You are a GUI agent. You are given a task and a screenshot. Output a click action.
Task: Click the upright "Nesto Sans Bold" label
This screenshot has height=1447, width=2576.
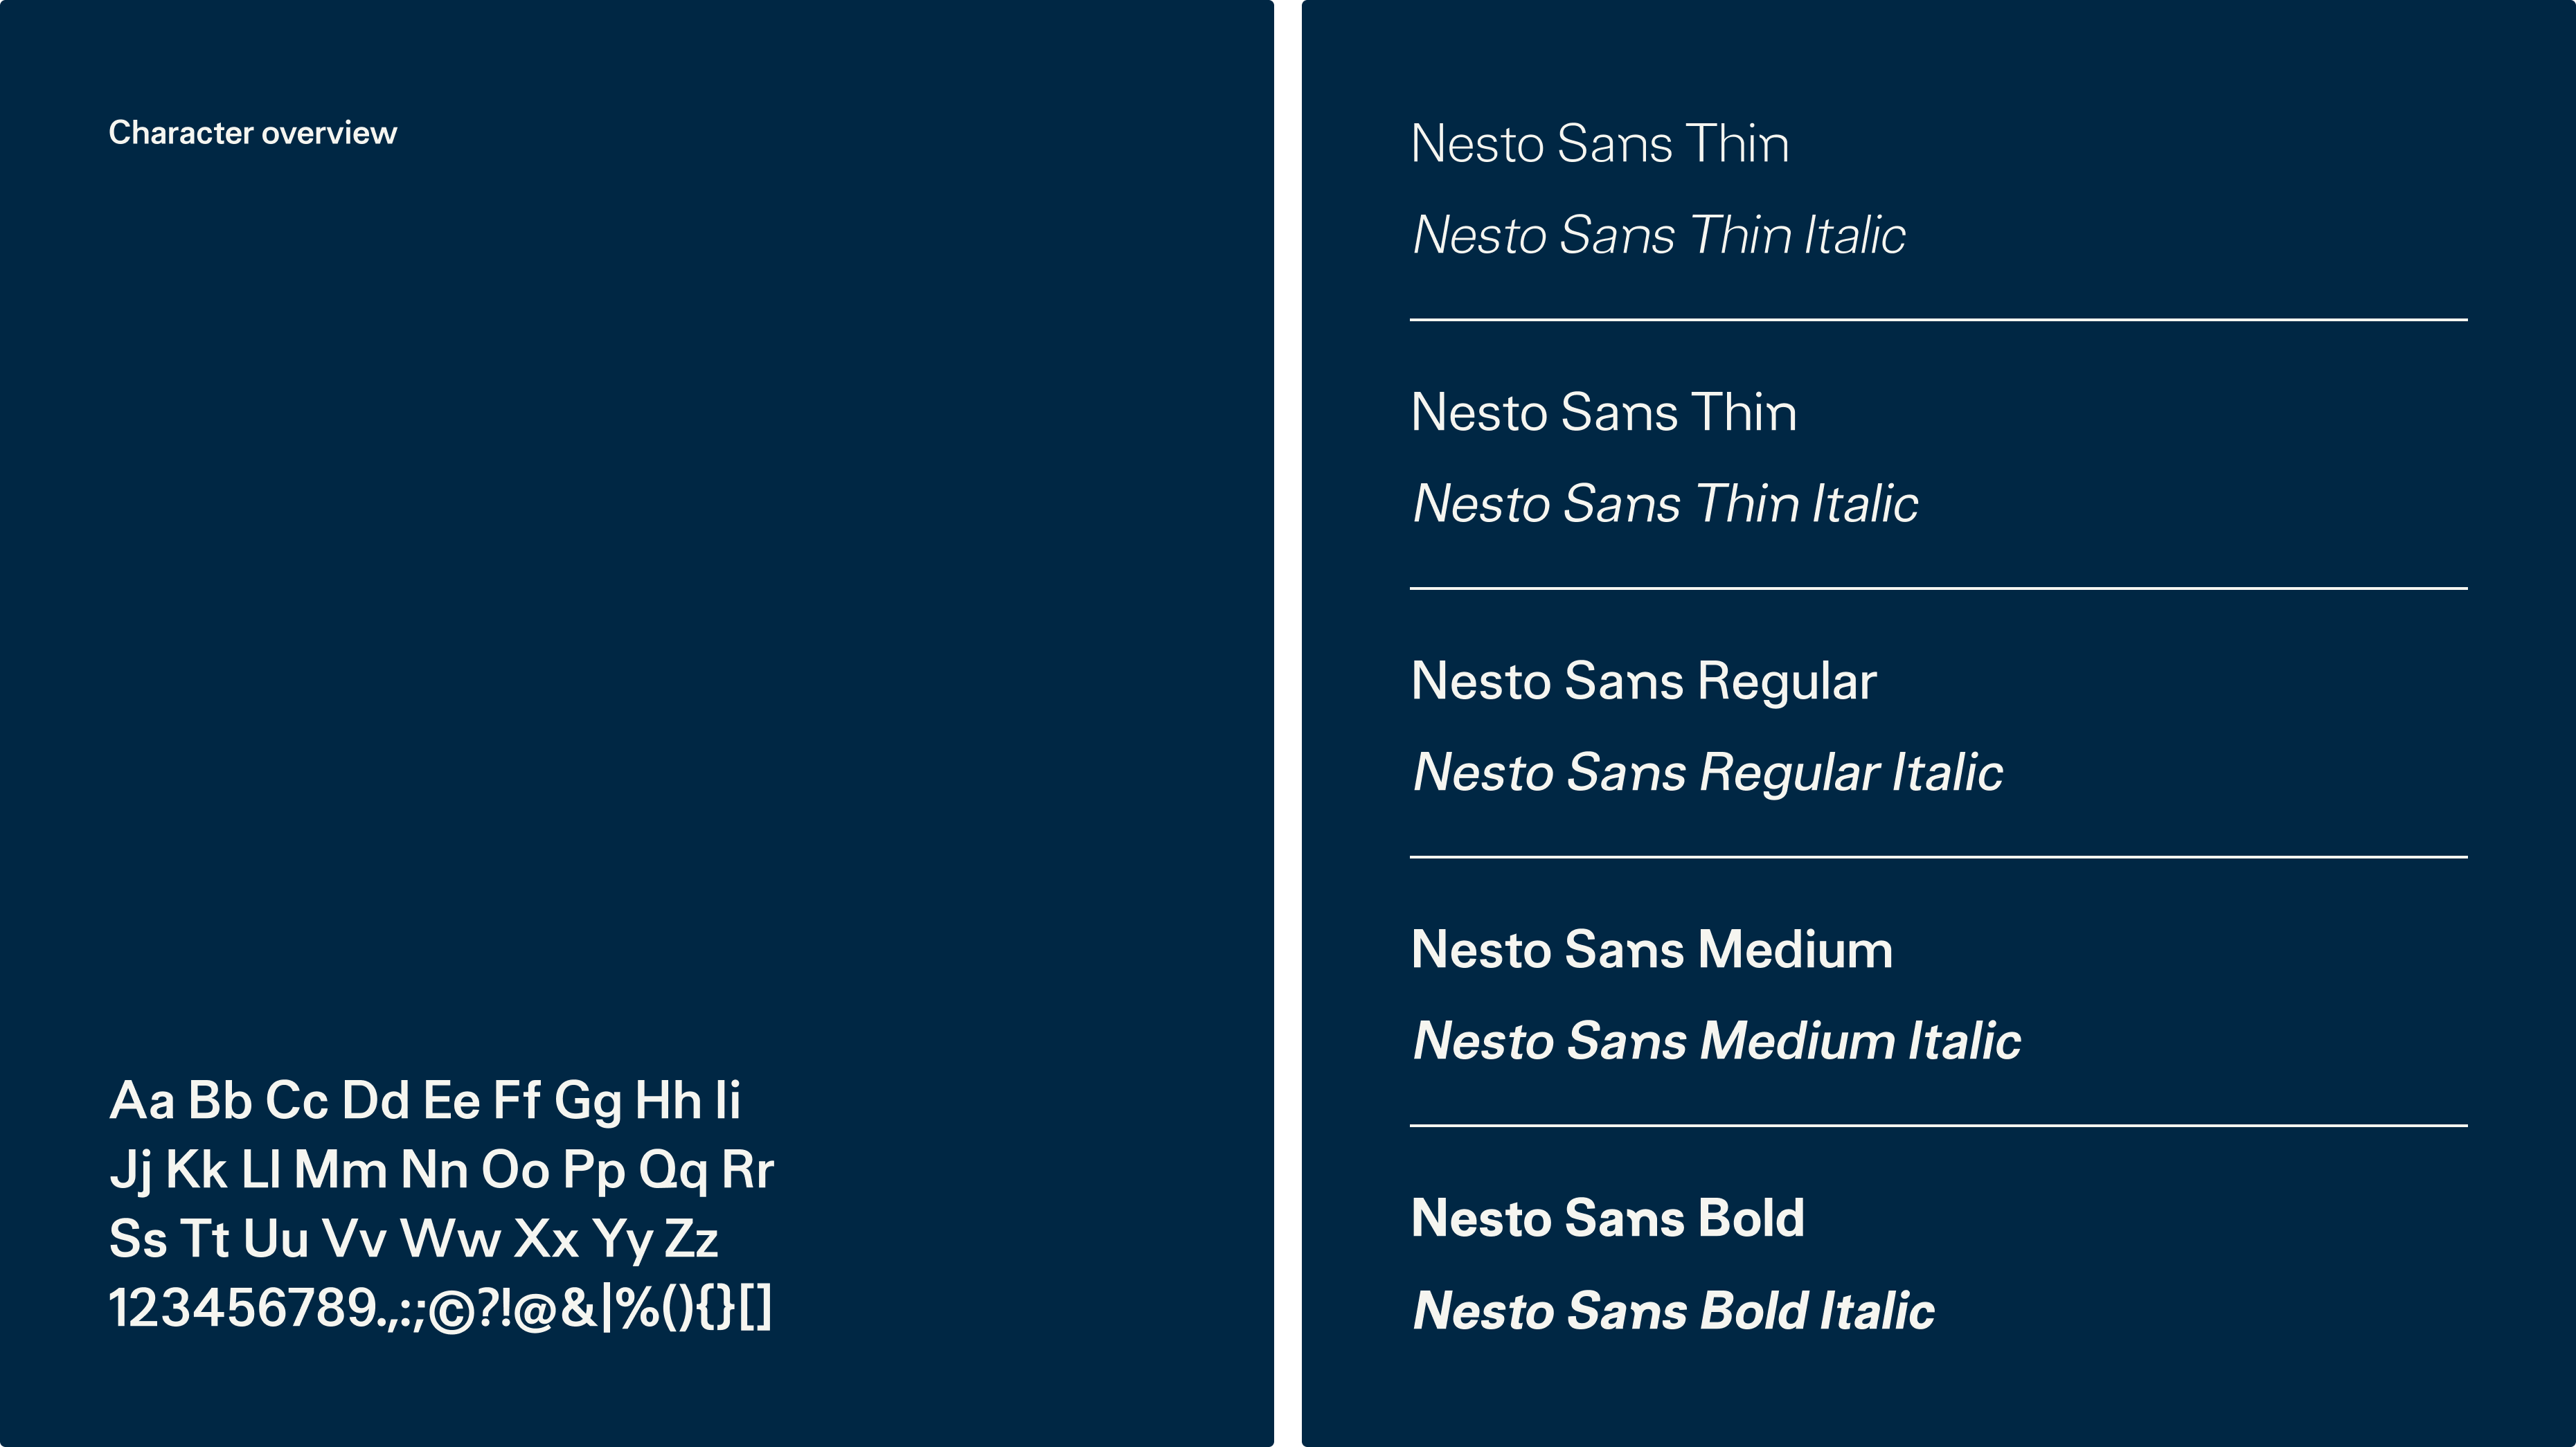[1607, 1219]
